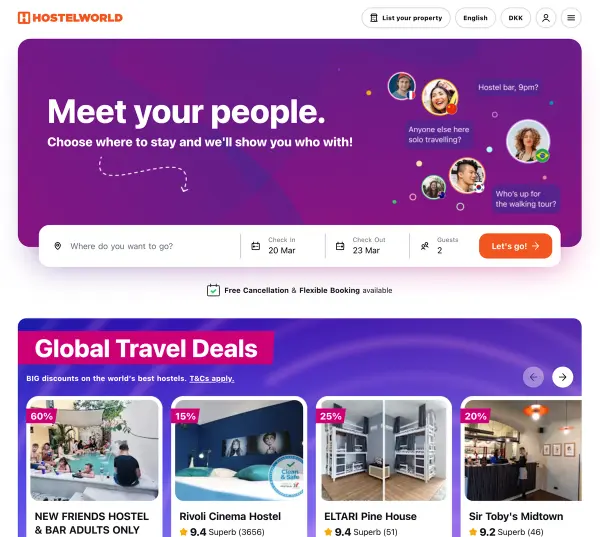
Task: Open the user account profile icon
Action: (x=546, y=18)
